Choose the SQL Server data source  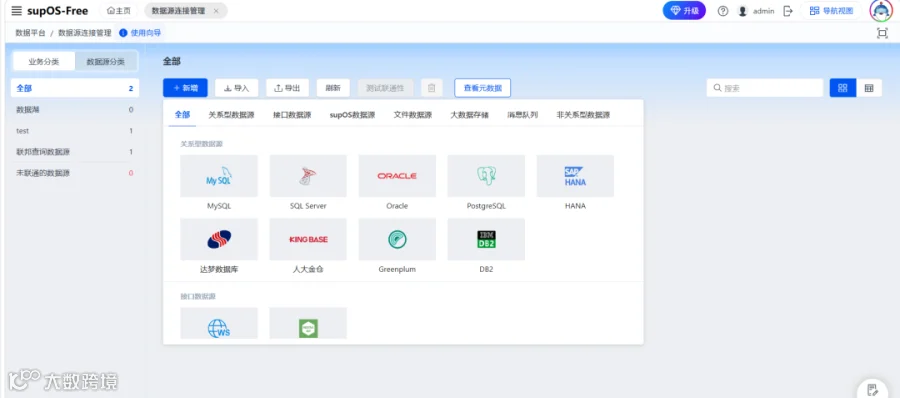pos(308,176)
